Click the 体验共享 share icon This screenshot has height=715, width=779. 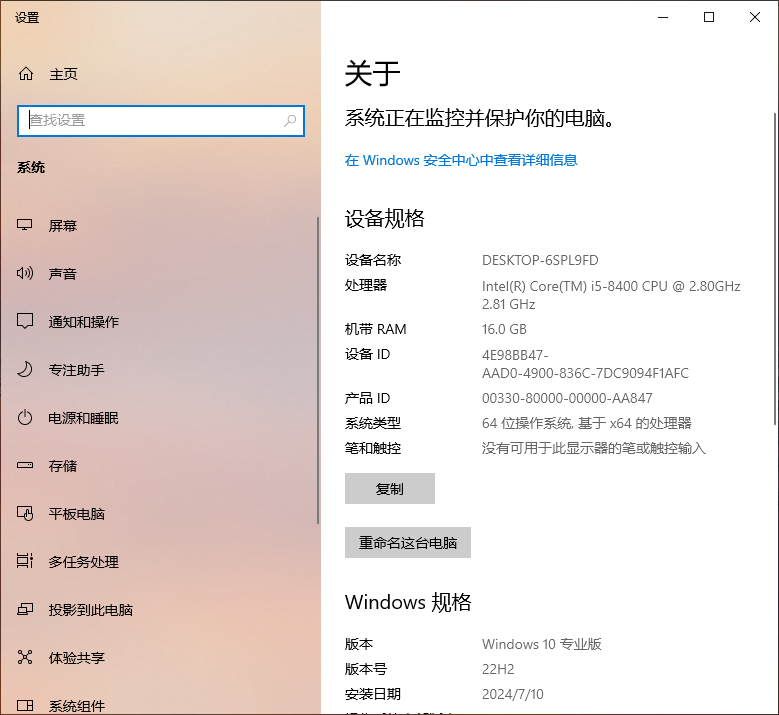pos(25,657)
